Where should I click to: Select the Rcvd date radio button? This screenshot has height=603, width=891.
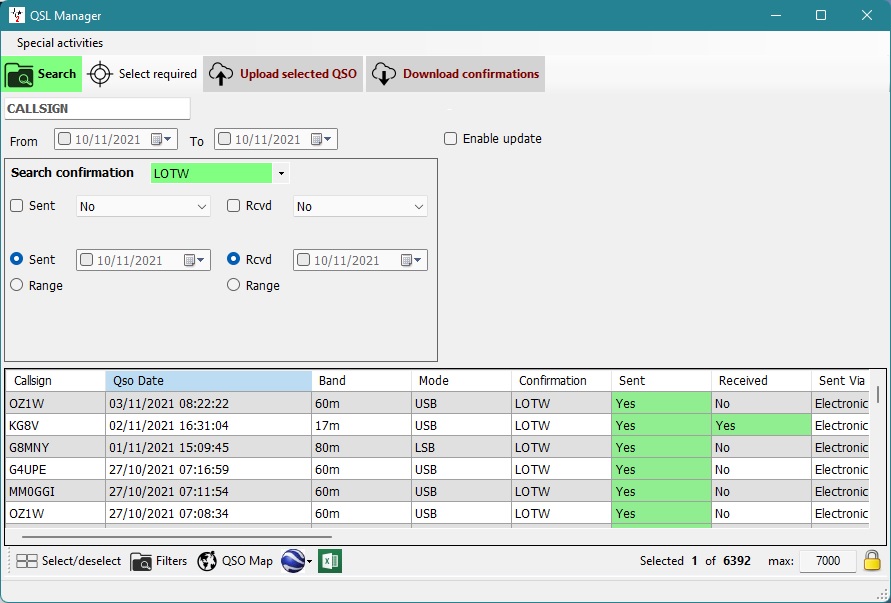pos(234,259)
